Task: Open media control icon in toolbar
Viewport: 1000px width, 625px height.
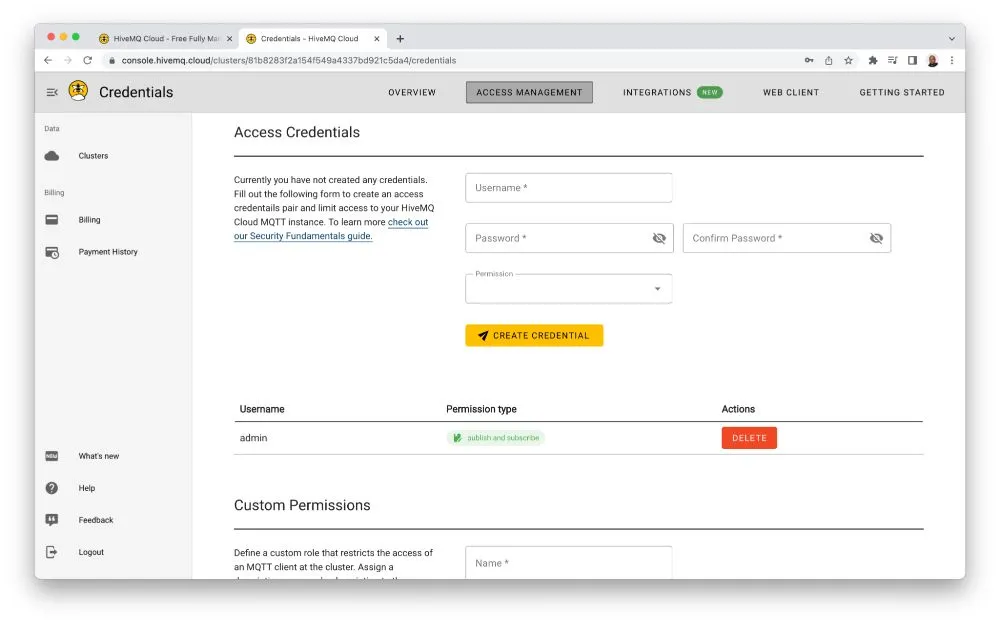Action: coord(892,60)
